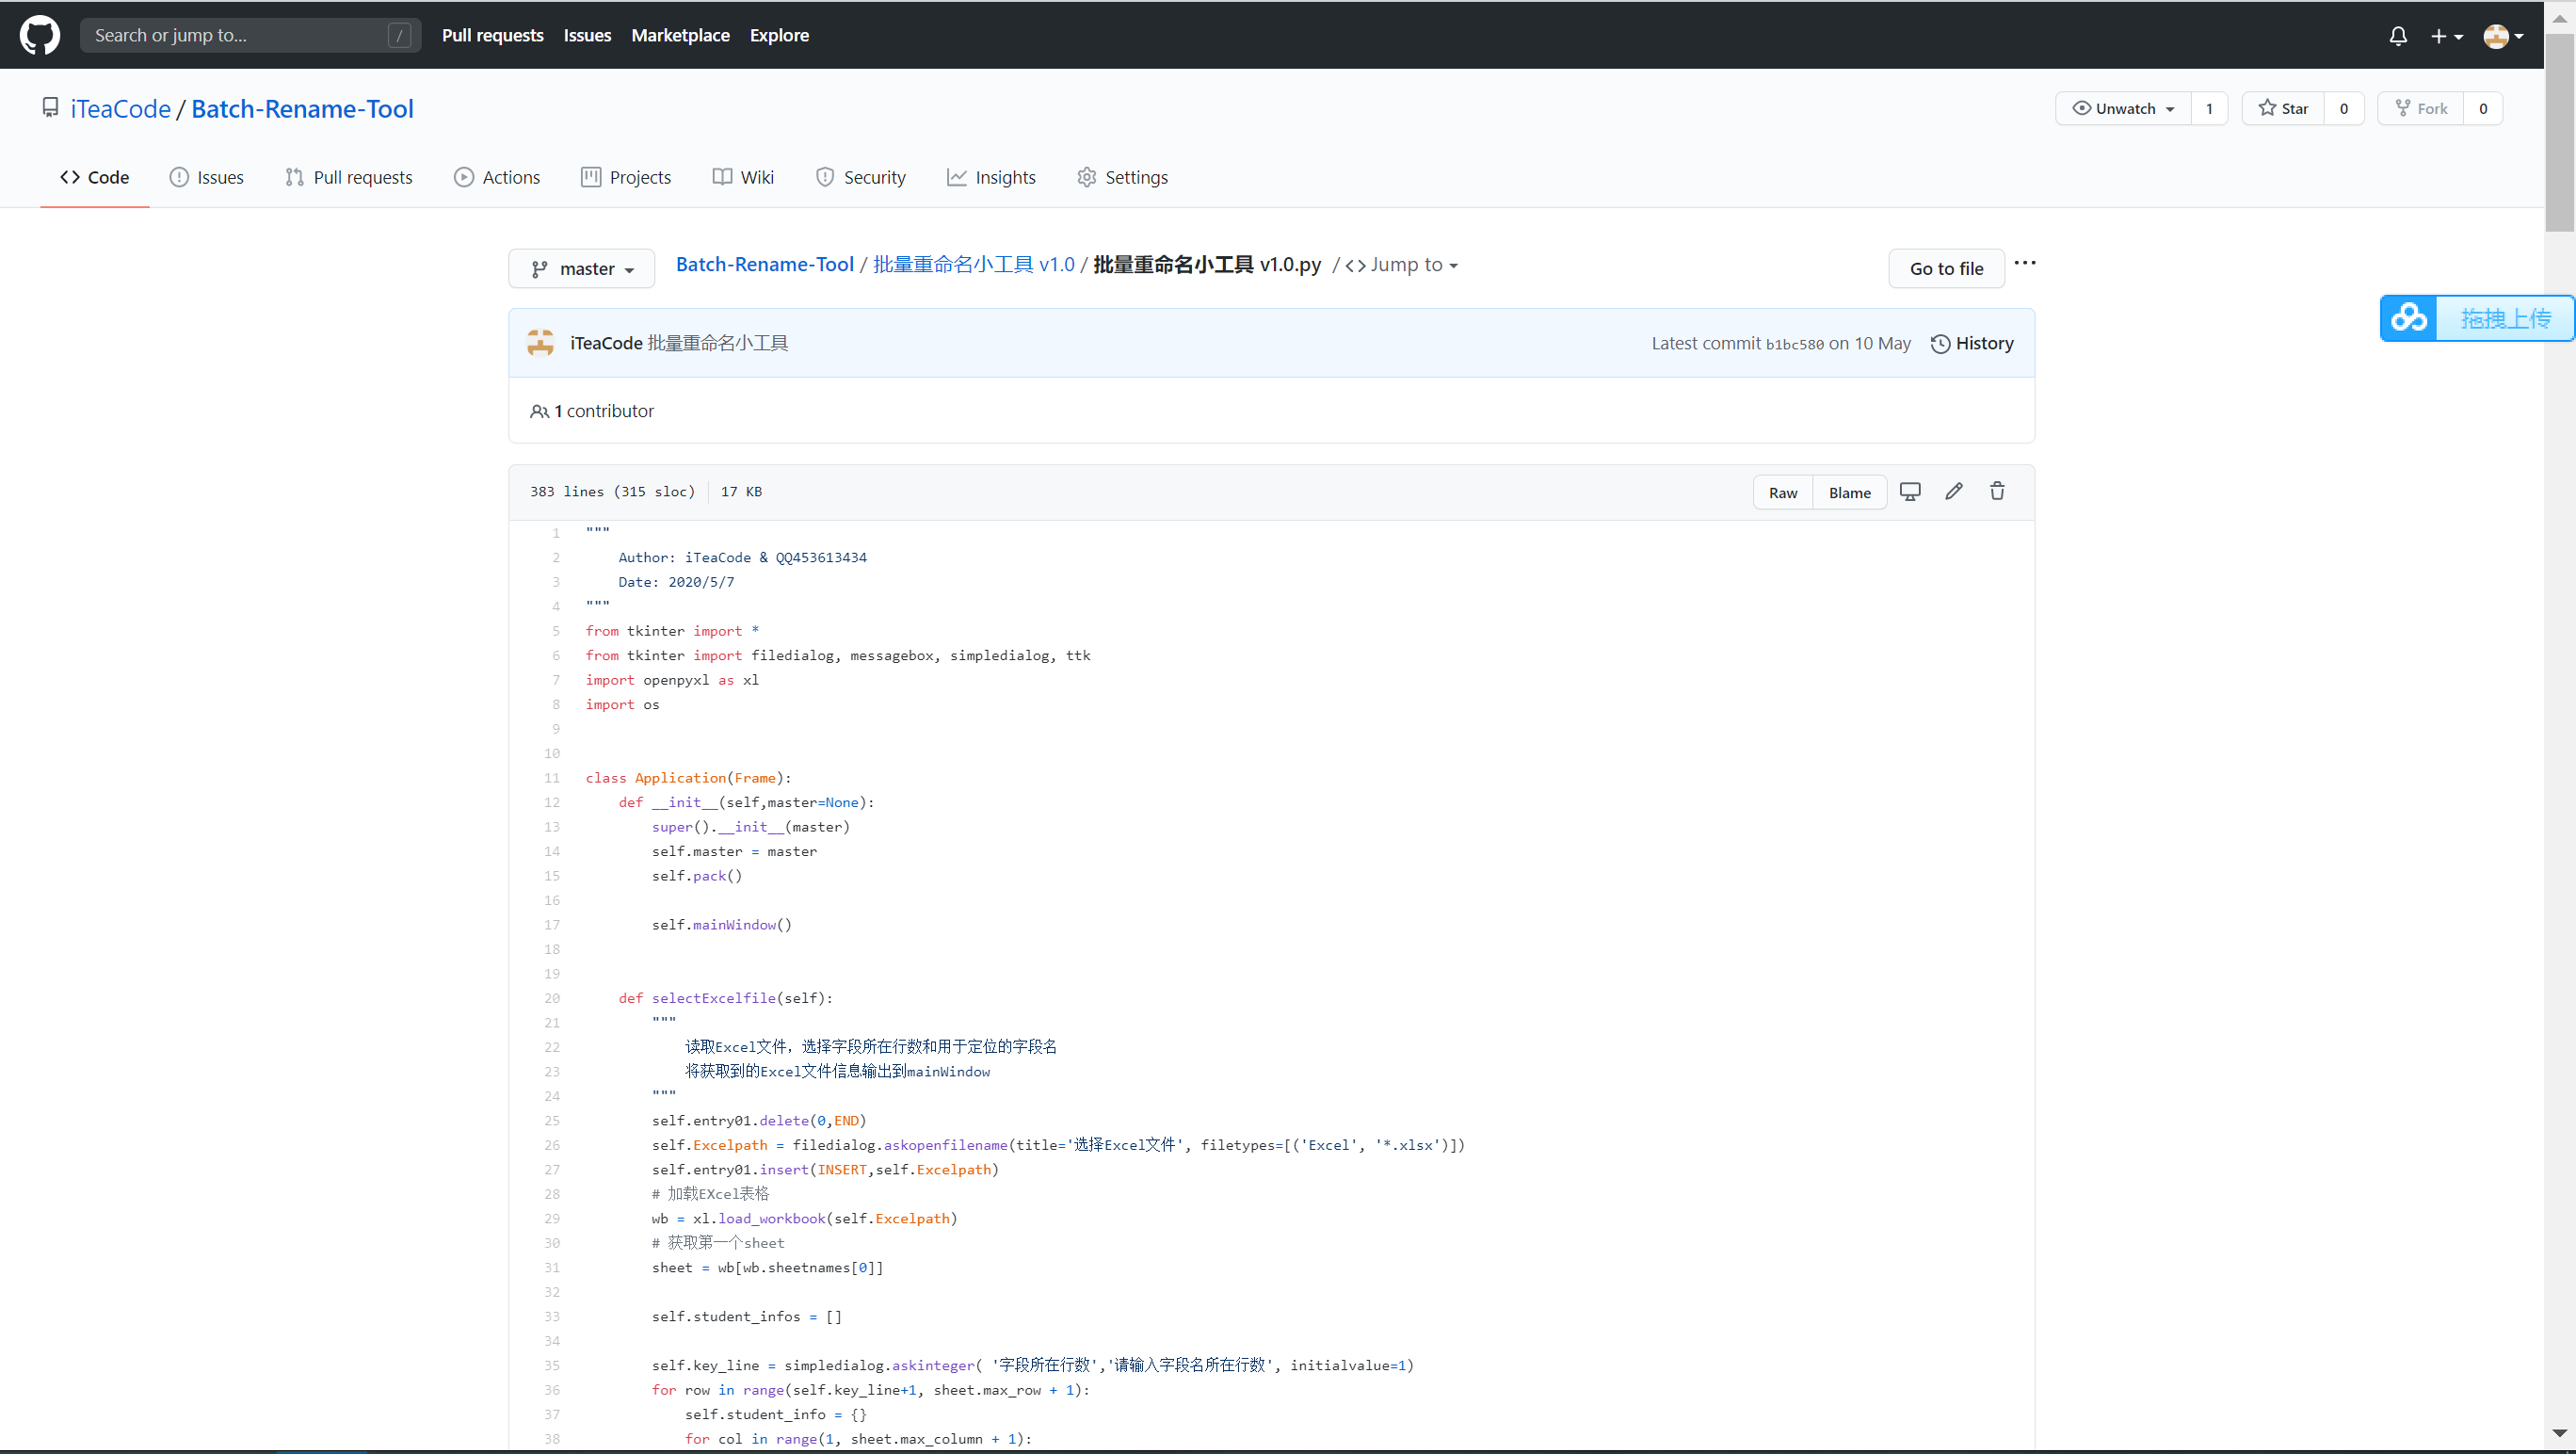
Task: View the Raw file
Action: 1782,492
